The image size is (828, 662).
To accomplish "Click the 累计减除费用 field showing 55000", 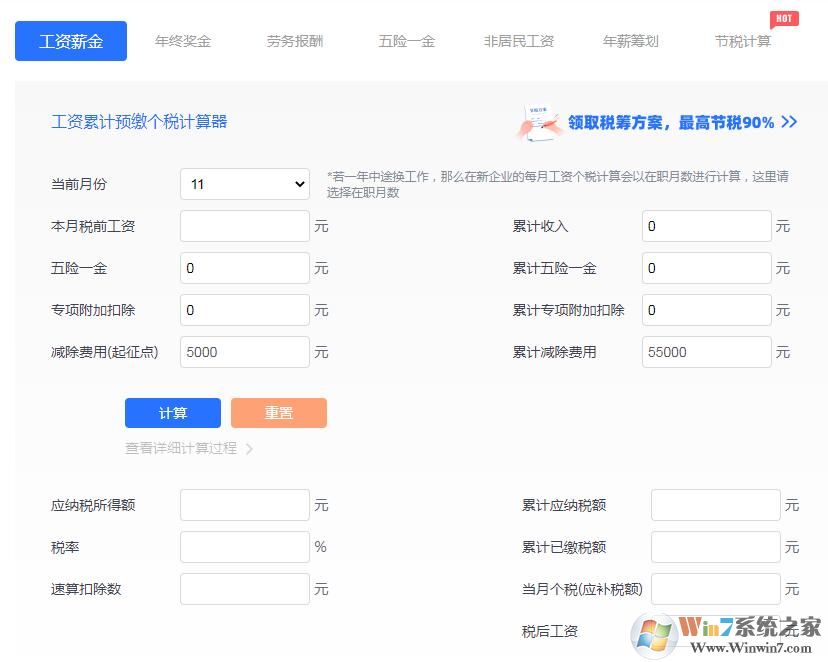I will coord(706,352).
